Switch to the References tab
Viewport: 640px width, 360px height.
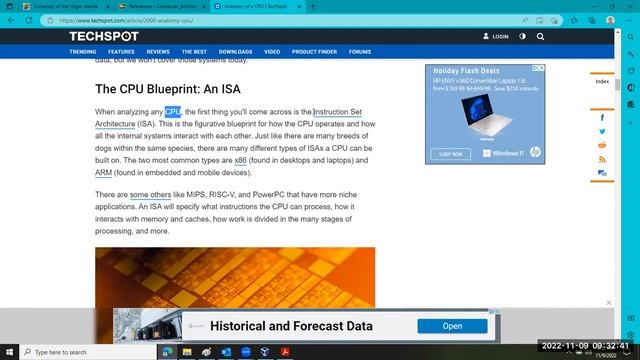click(x=162, y=6)
